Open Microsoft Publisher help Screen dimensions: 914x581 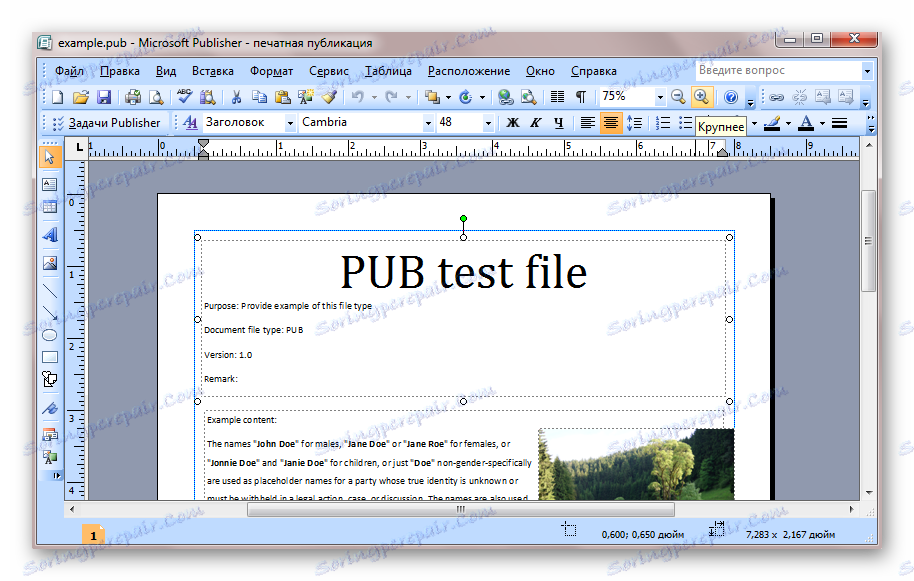(731, 97)
